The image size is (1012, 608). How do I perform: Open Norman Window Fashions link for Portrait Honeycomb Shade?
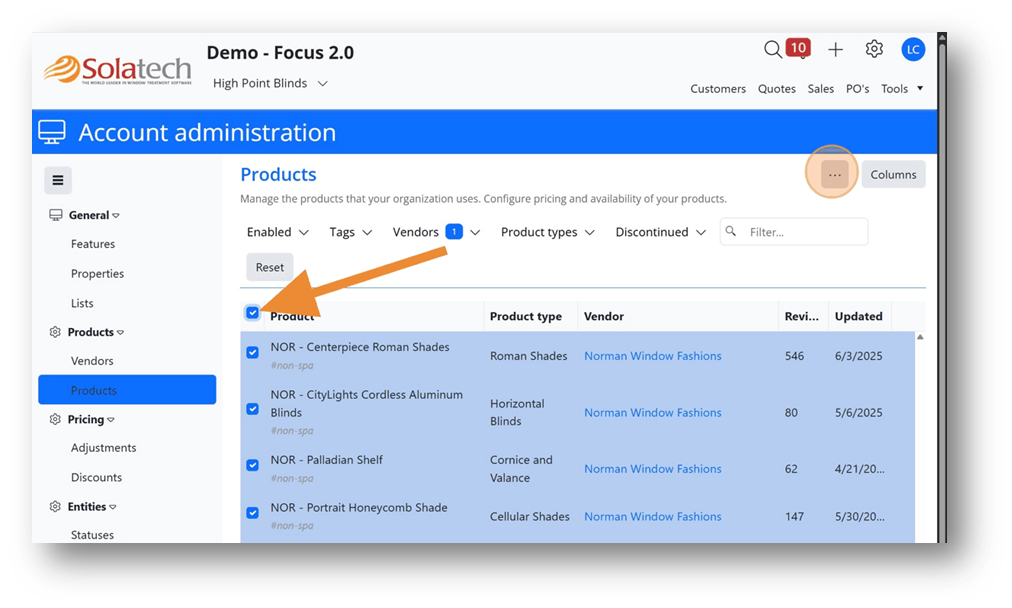point(653,516)
